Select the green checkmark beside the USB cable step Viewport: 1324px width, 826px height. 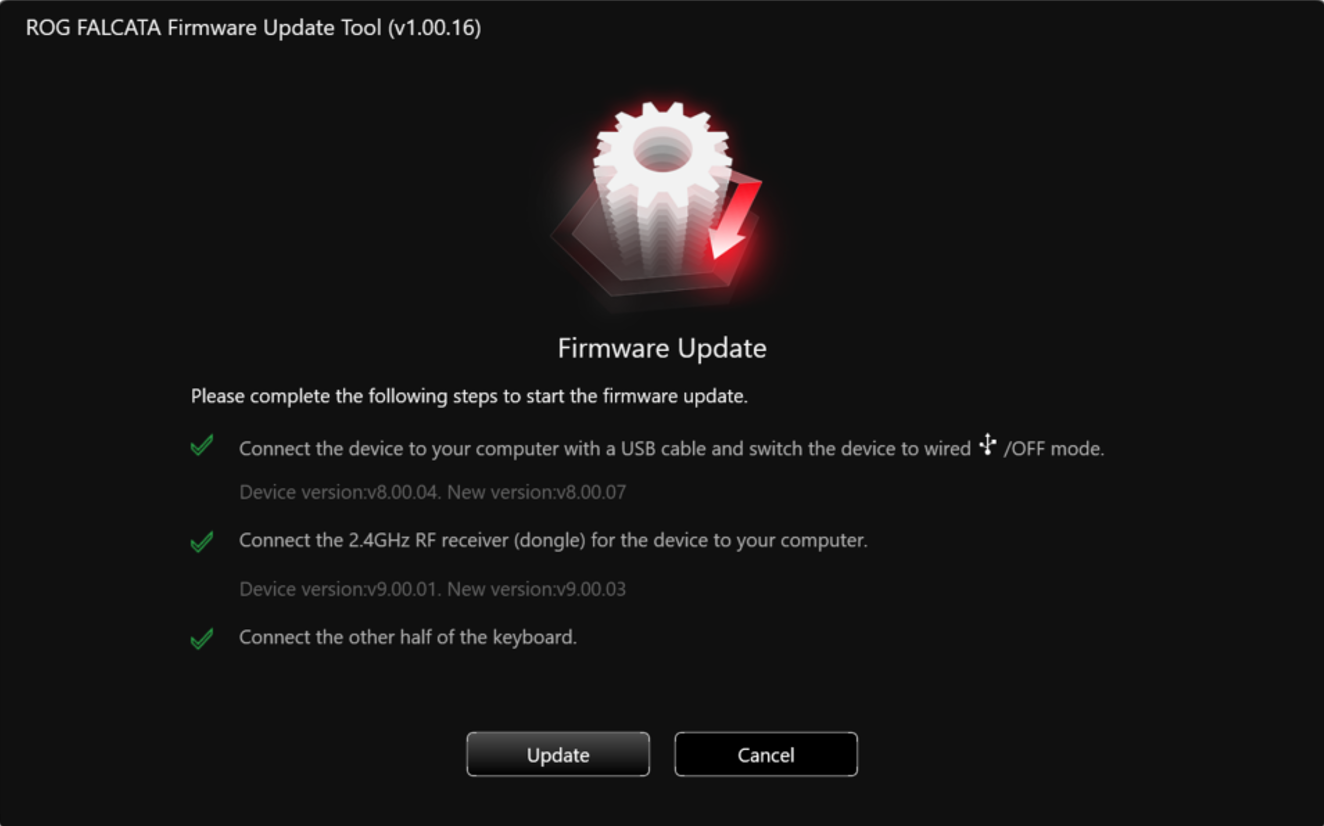202,446
